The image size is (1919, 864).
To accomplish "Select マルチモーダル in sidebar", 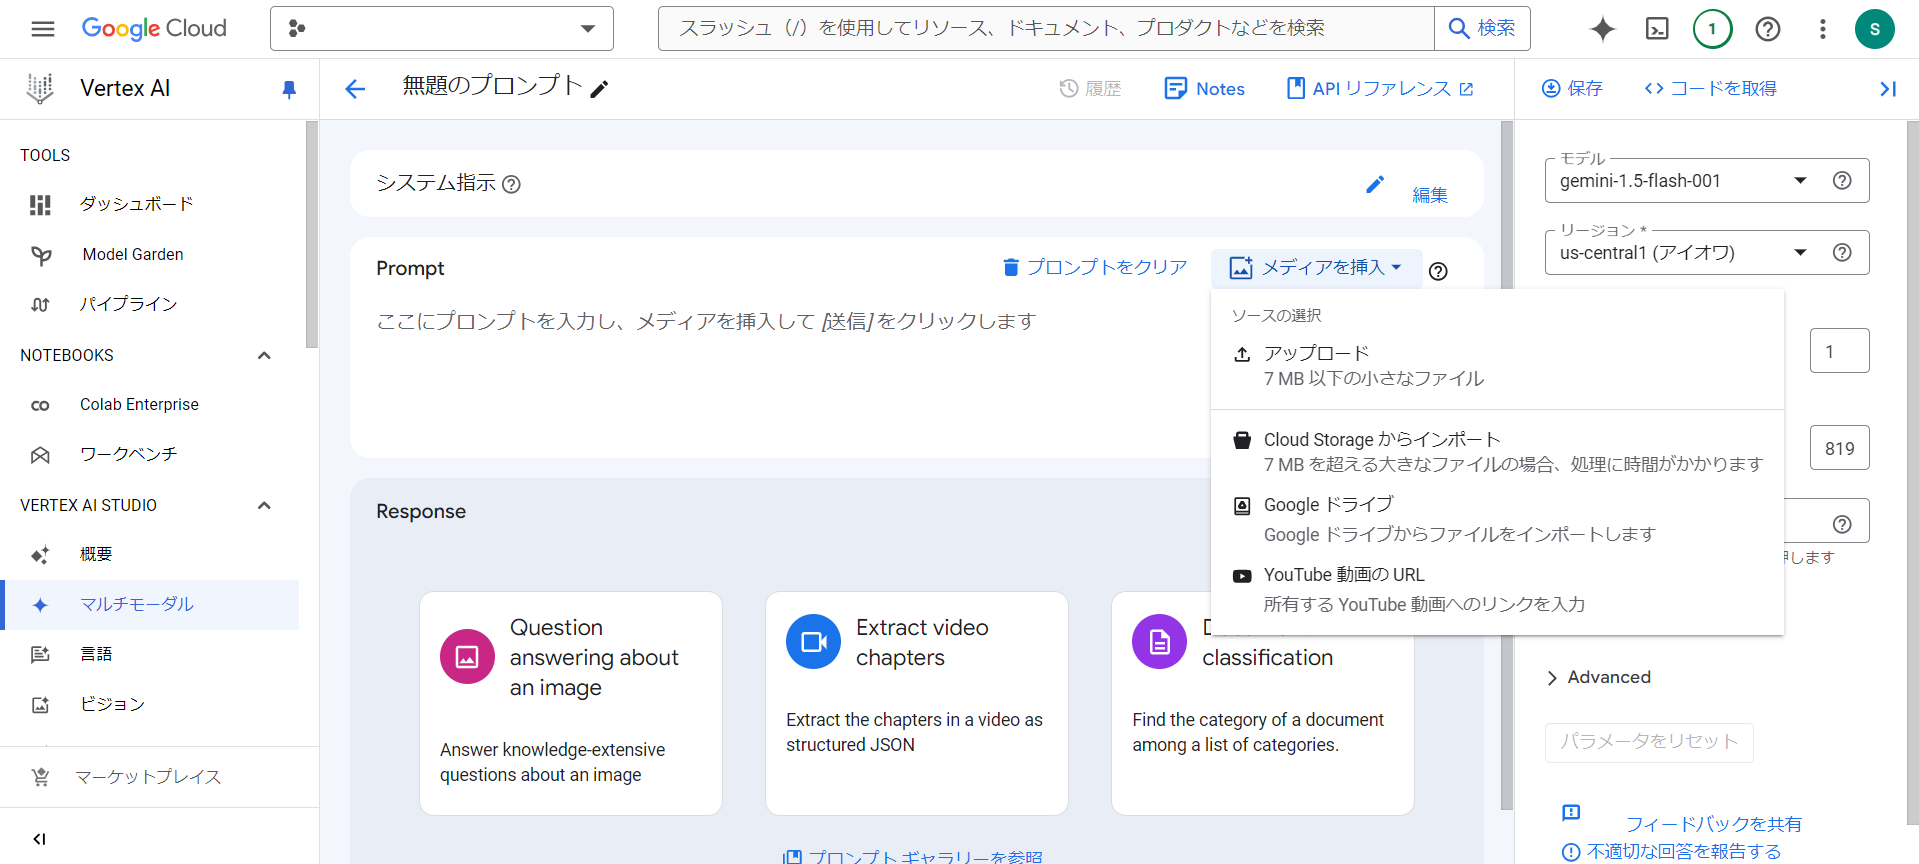I will coord(150,605).
